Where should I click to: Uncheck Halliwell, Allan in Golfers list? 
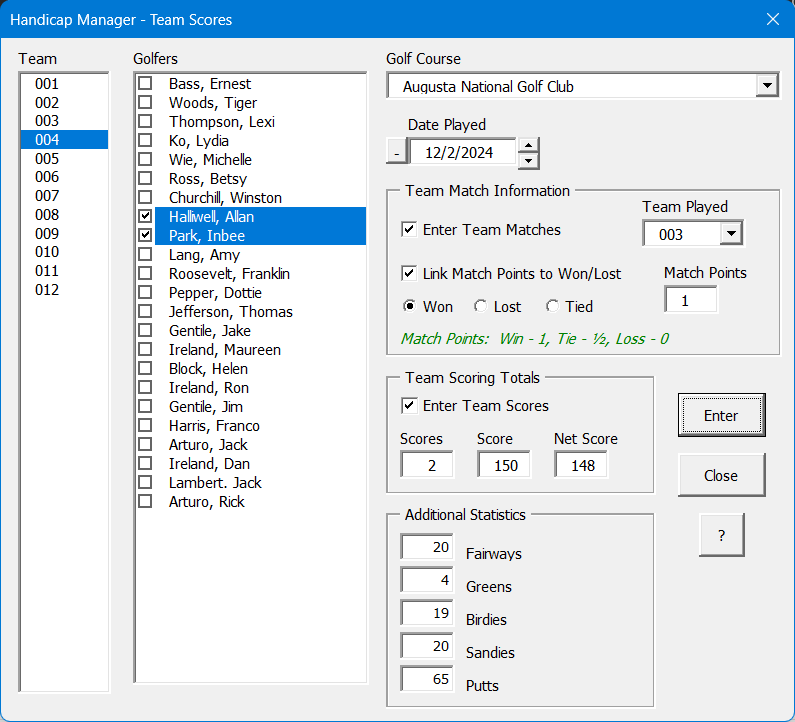(x=145, y=216)
